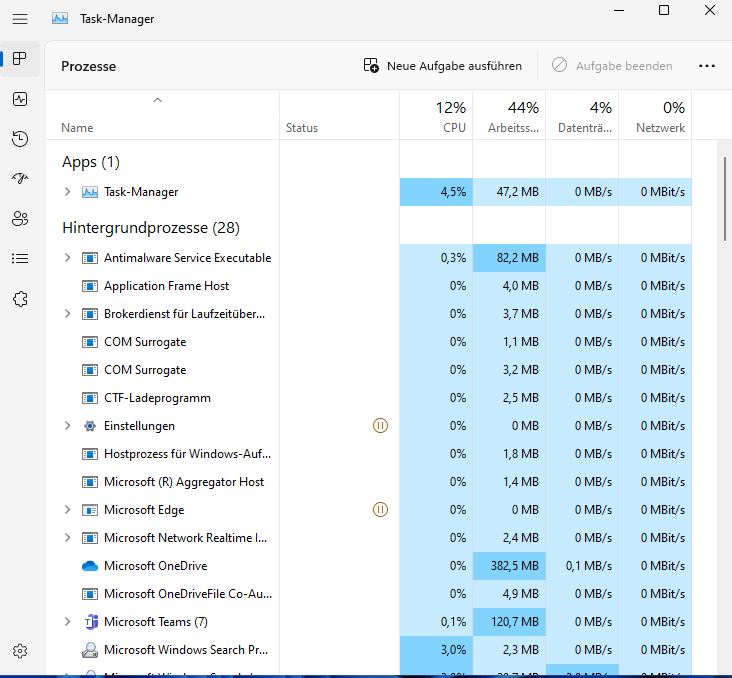Select the Apps (1) group heading
Image resolution: width=732 pixels, height=678 pixels.
[91, 162]
